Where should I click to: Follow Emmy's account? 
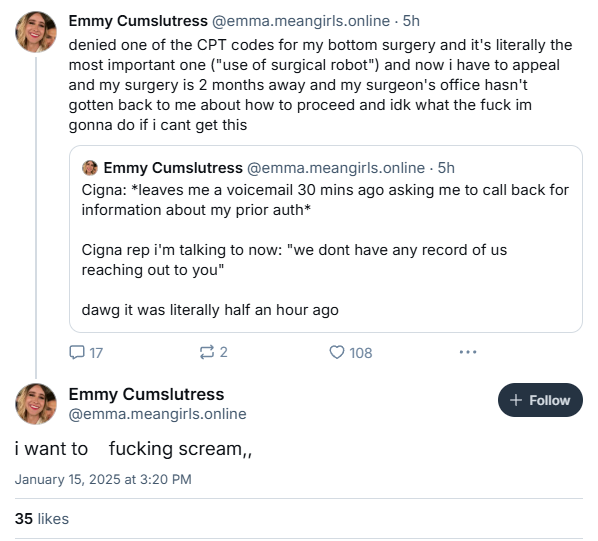[x=540, y=400]
